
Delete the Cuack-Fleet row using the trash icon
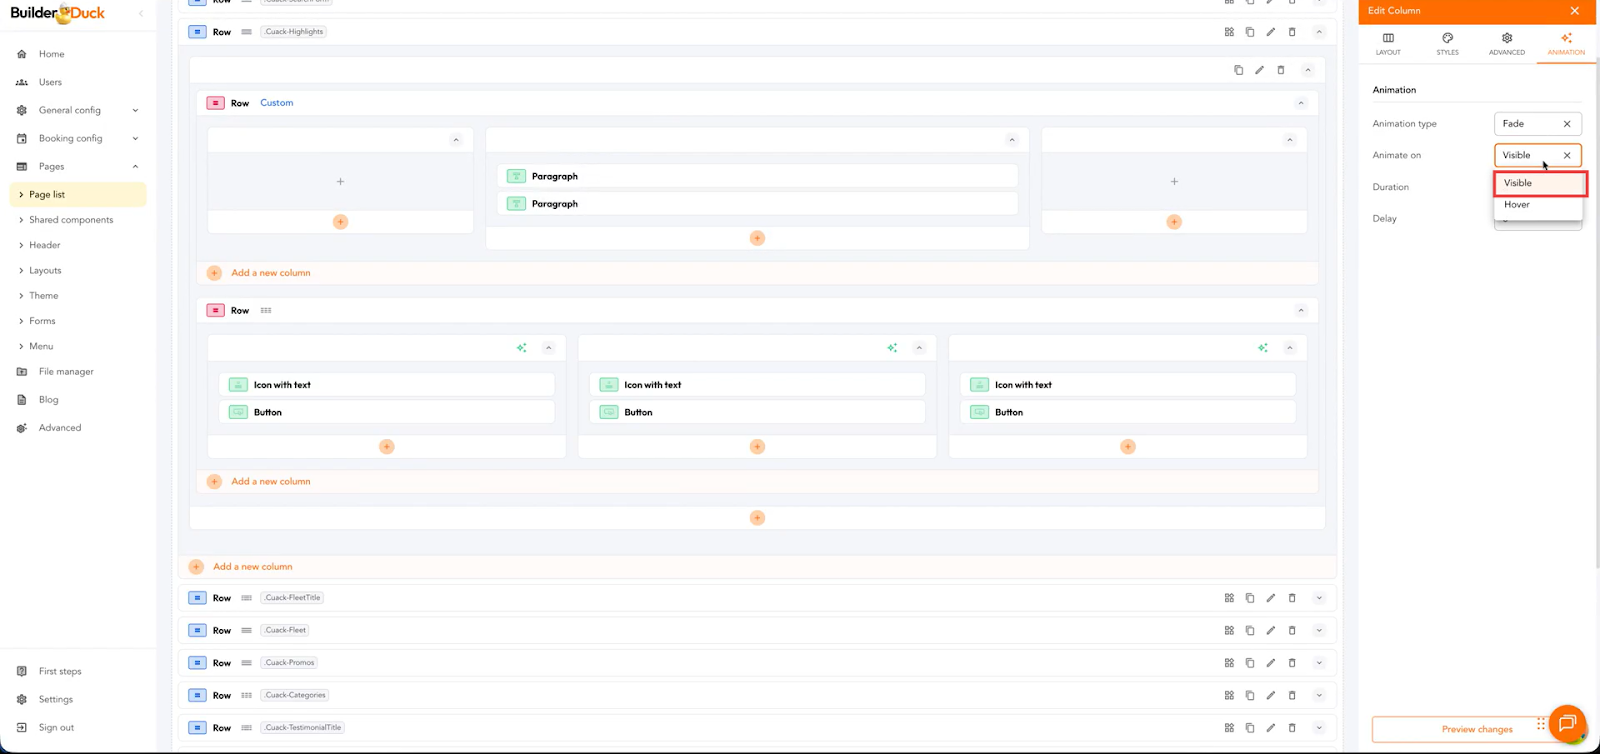1291,631
